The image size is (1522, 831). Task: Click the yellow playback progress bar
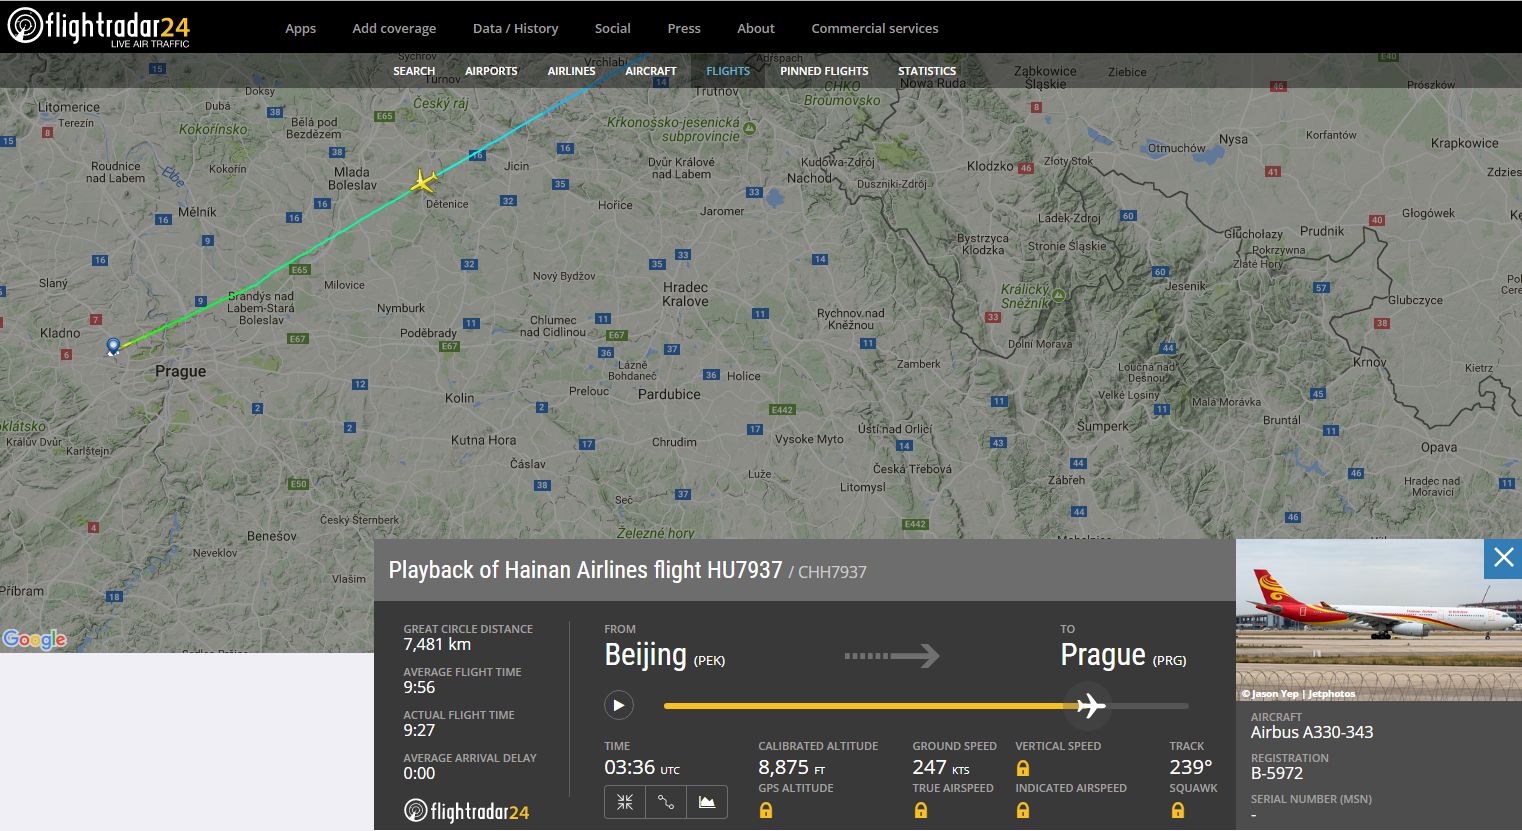point(868,706)
